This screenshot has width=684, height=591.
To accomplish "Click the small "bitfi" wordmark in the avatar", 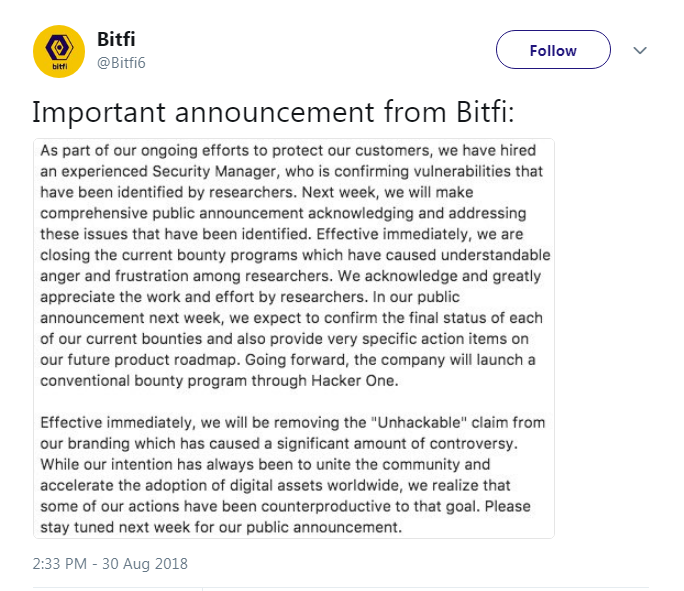I will (58, 67).
